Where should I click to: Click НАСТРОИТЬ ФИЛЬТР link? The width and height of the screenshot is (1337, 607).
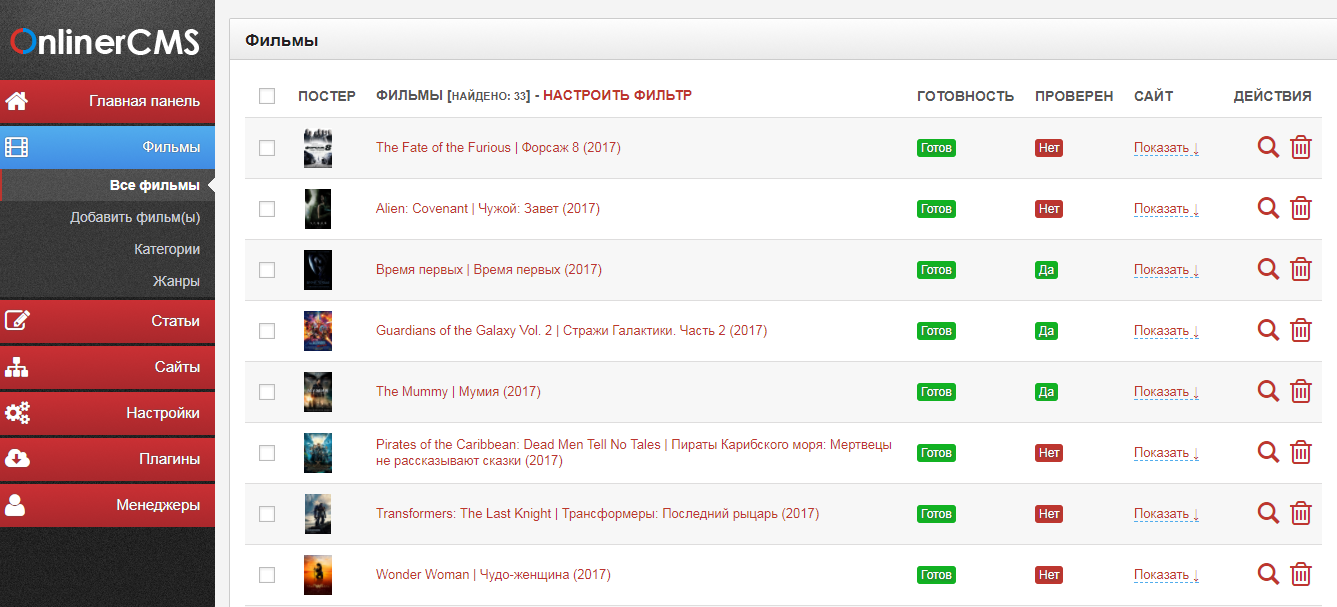click(x=617, y=96)
